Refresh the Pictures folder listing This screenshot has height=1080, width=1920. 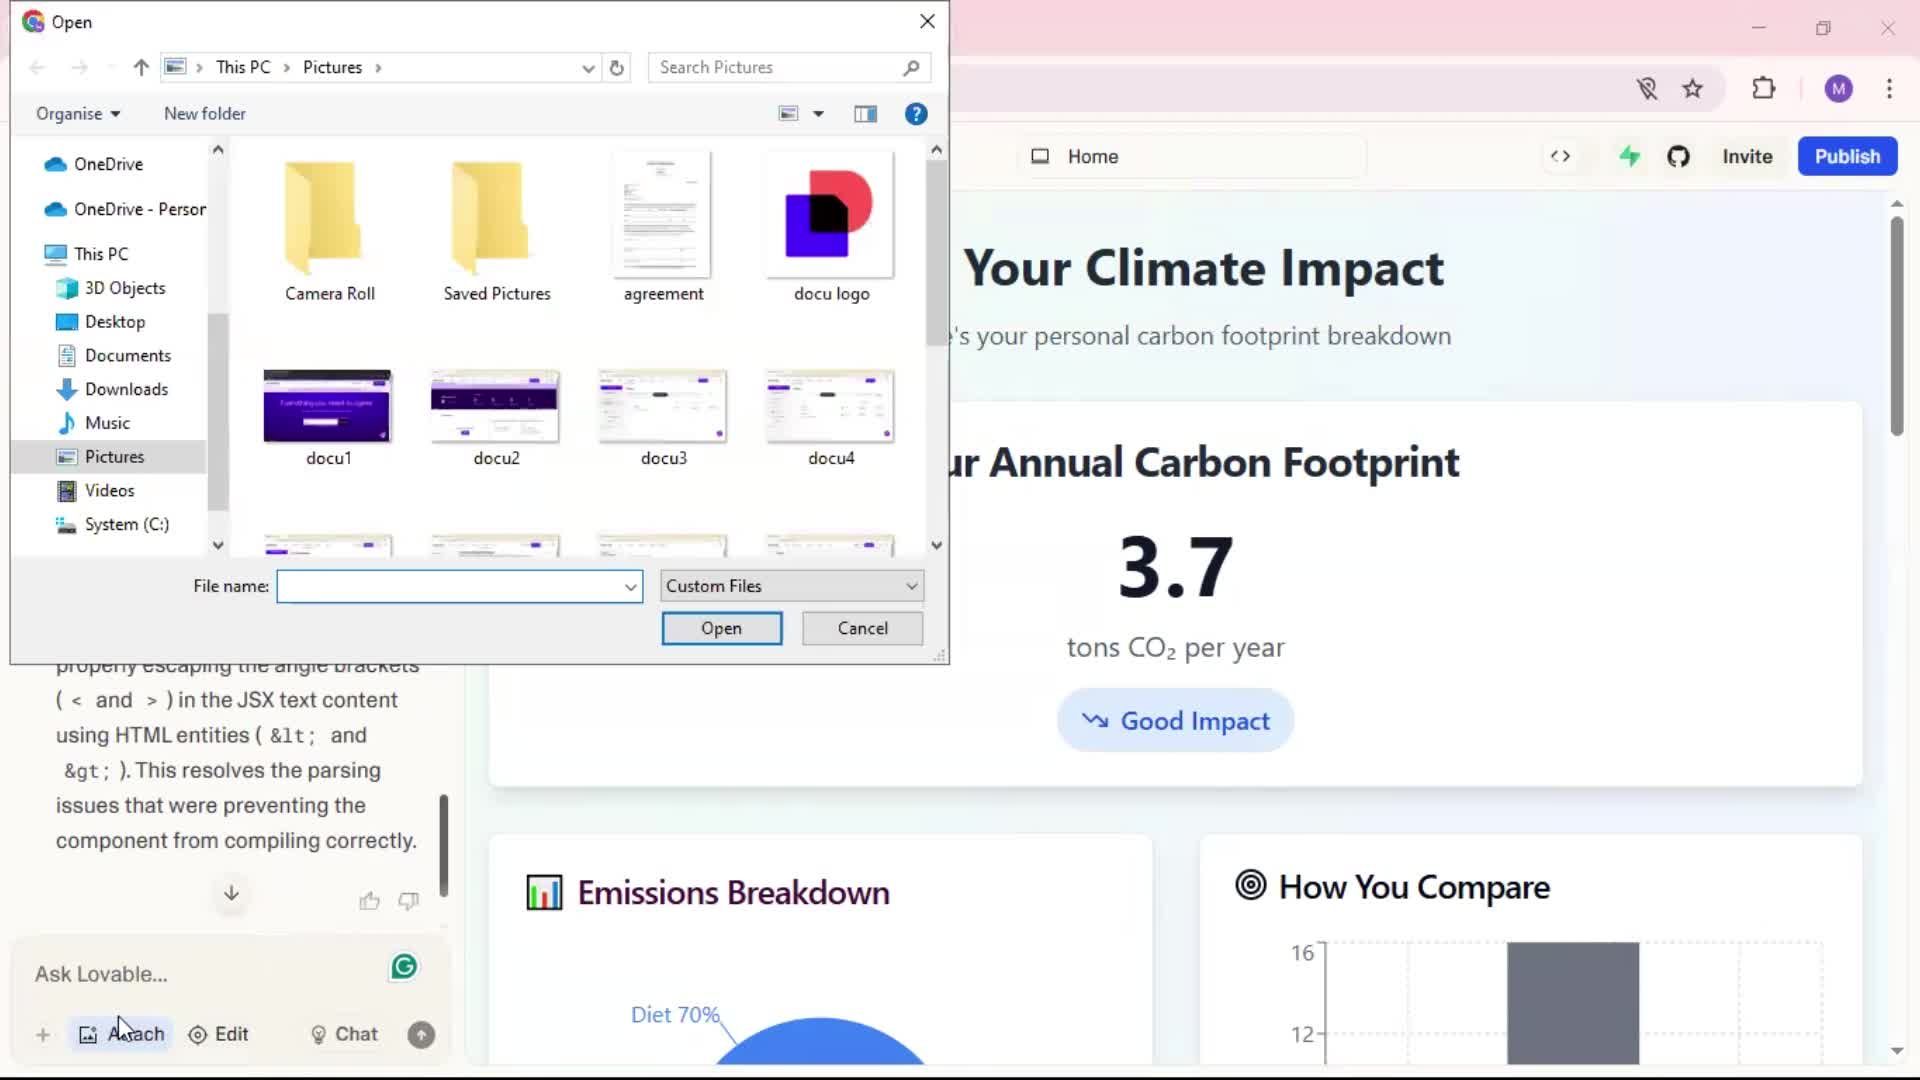click(x=617, y=67)
